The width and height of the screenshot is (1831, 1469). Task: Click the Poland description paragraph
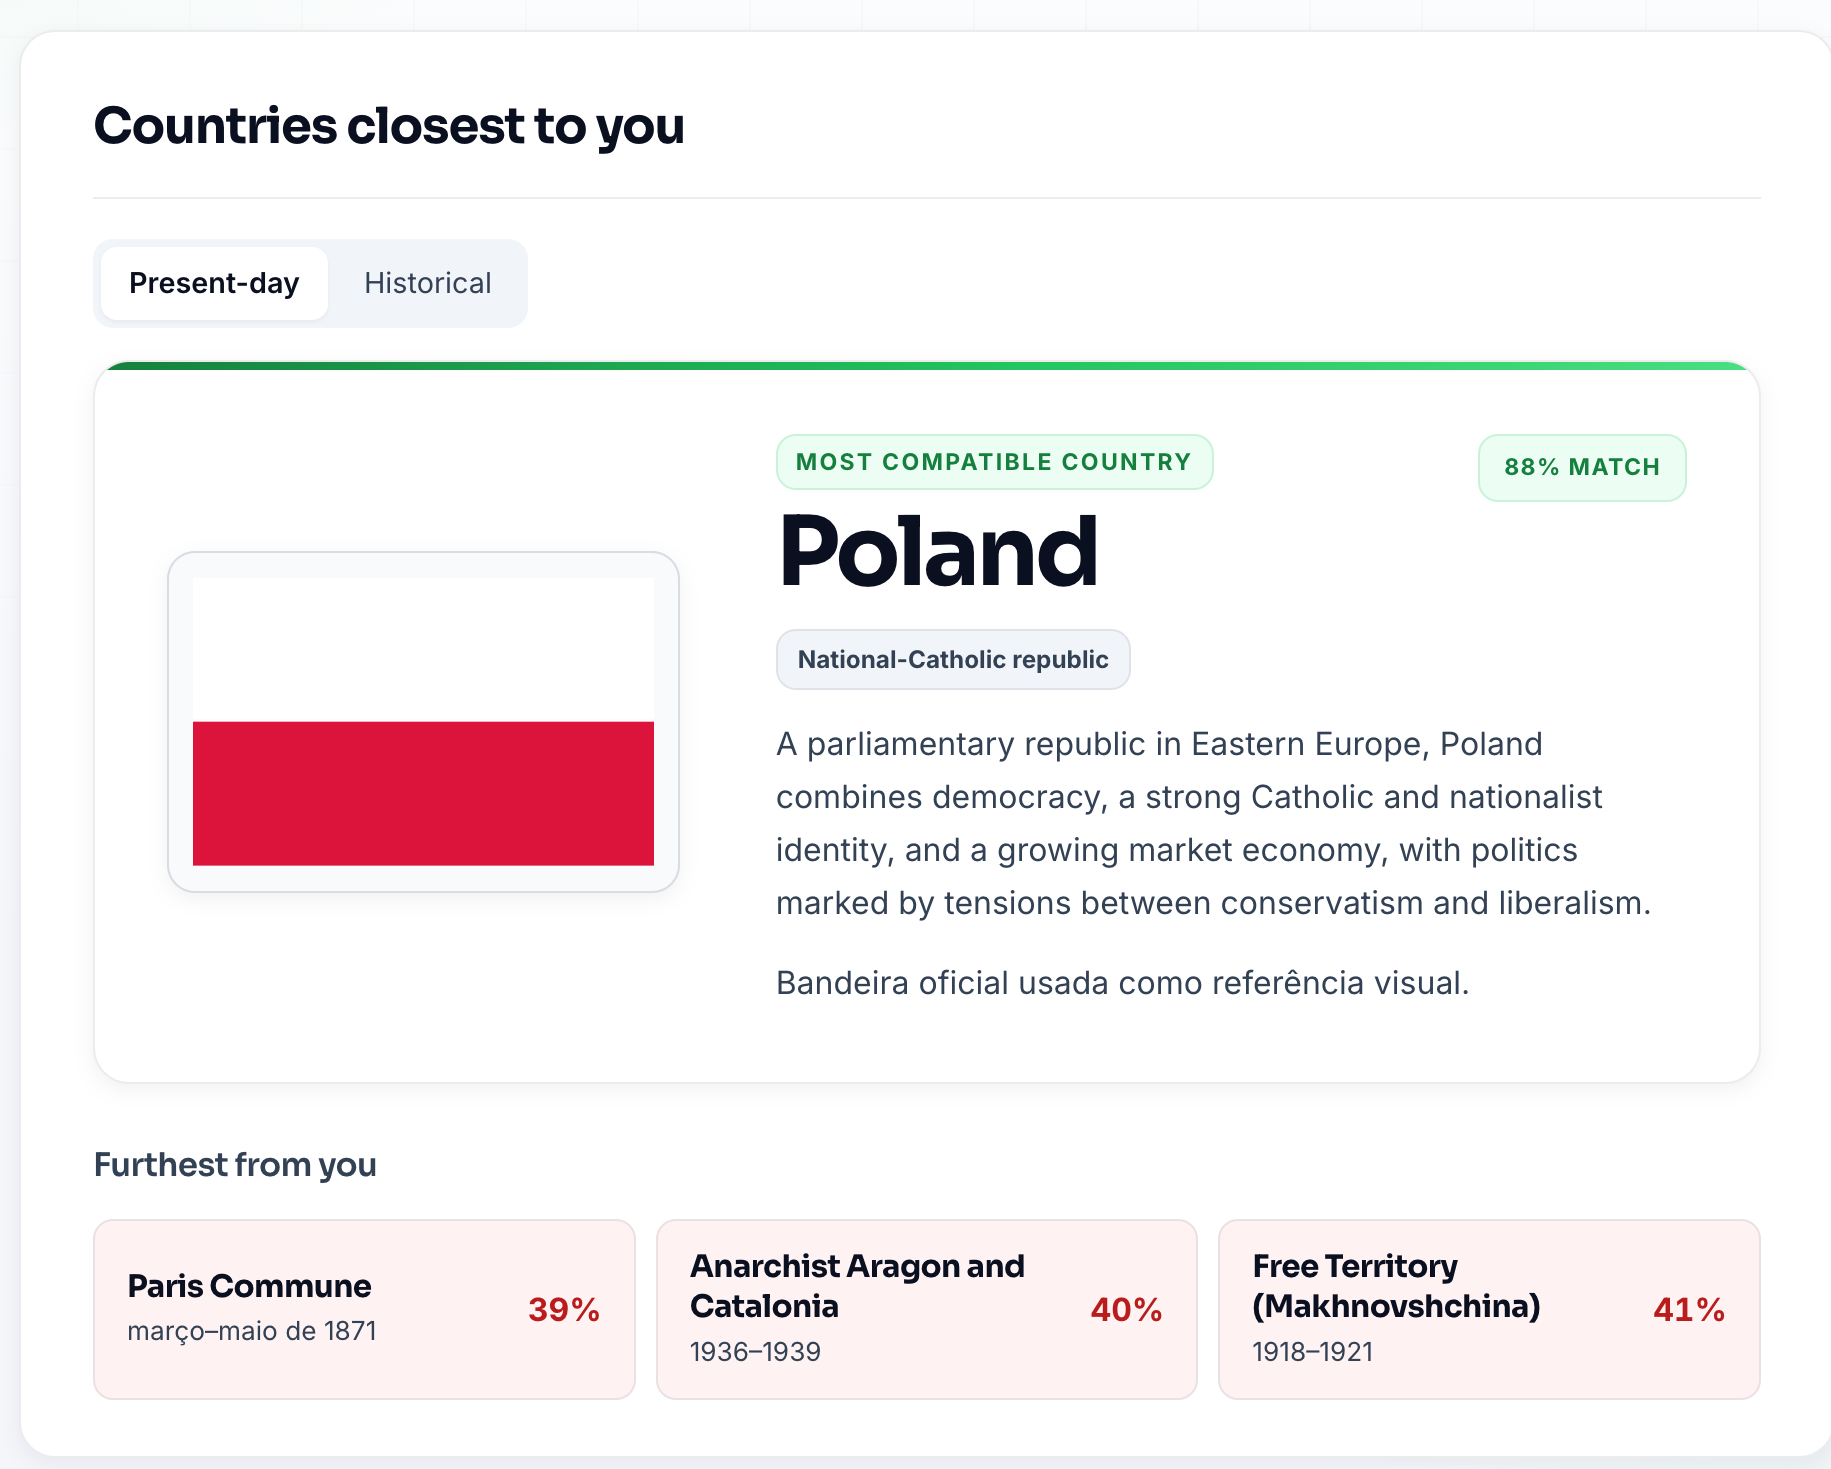(x=1213, y=823)
